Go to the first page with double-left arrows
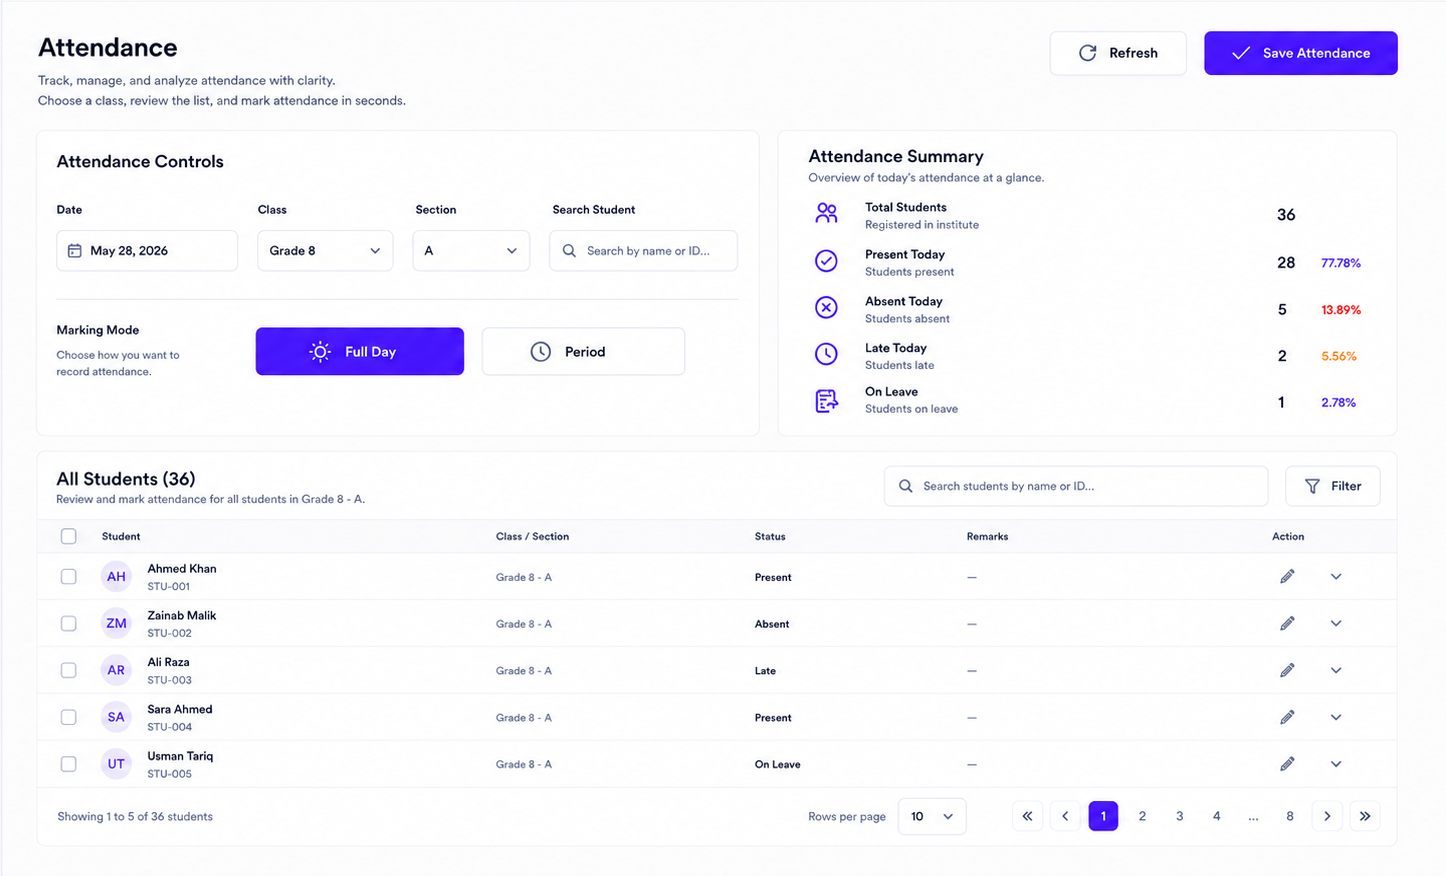 (1027, 816)
